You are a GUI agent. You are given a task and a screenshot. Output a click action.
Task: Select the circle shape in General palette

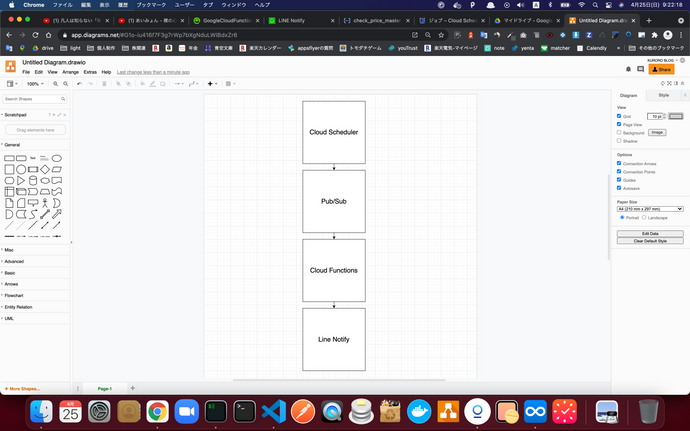tap(21, 169)
